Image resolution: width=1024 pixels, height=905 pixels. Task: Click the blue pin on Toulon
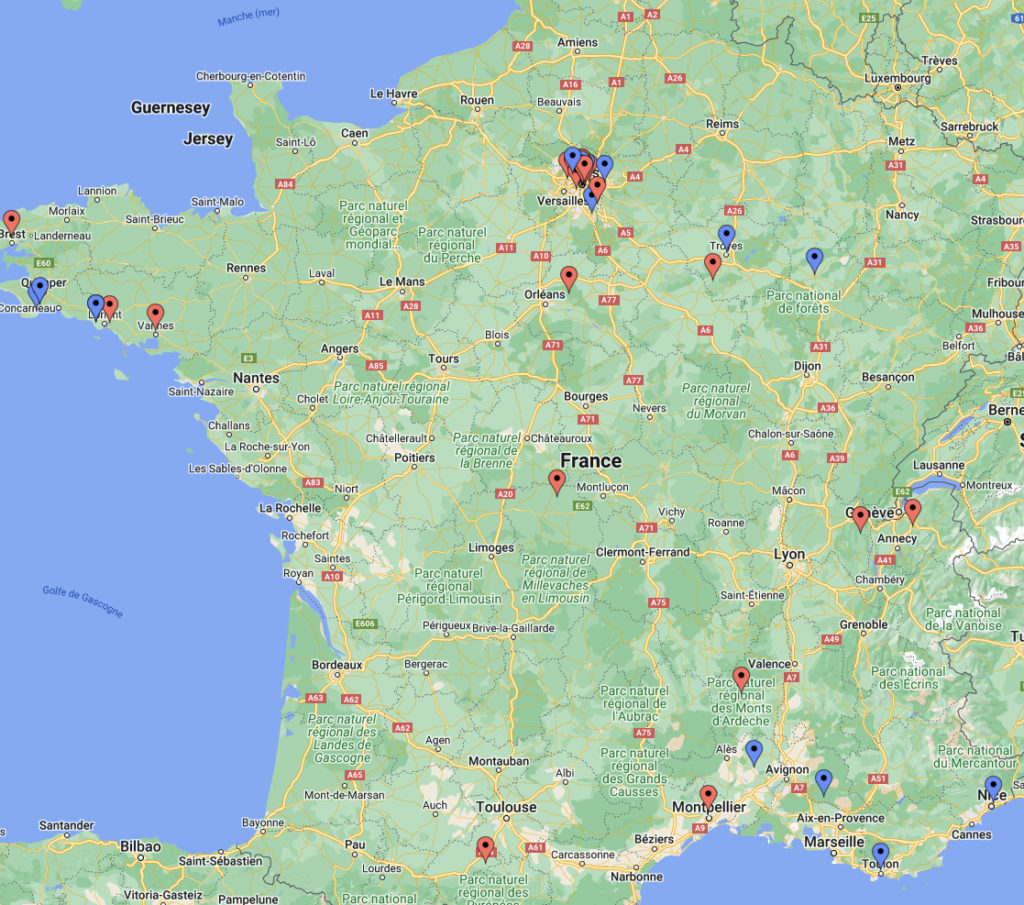pyautogui.click(x=880, y=854)
